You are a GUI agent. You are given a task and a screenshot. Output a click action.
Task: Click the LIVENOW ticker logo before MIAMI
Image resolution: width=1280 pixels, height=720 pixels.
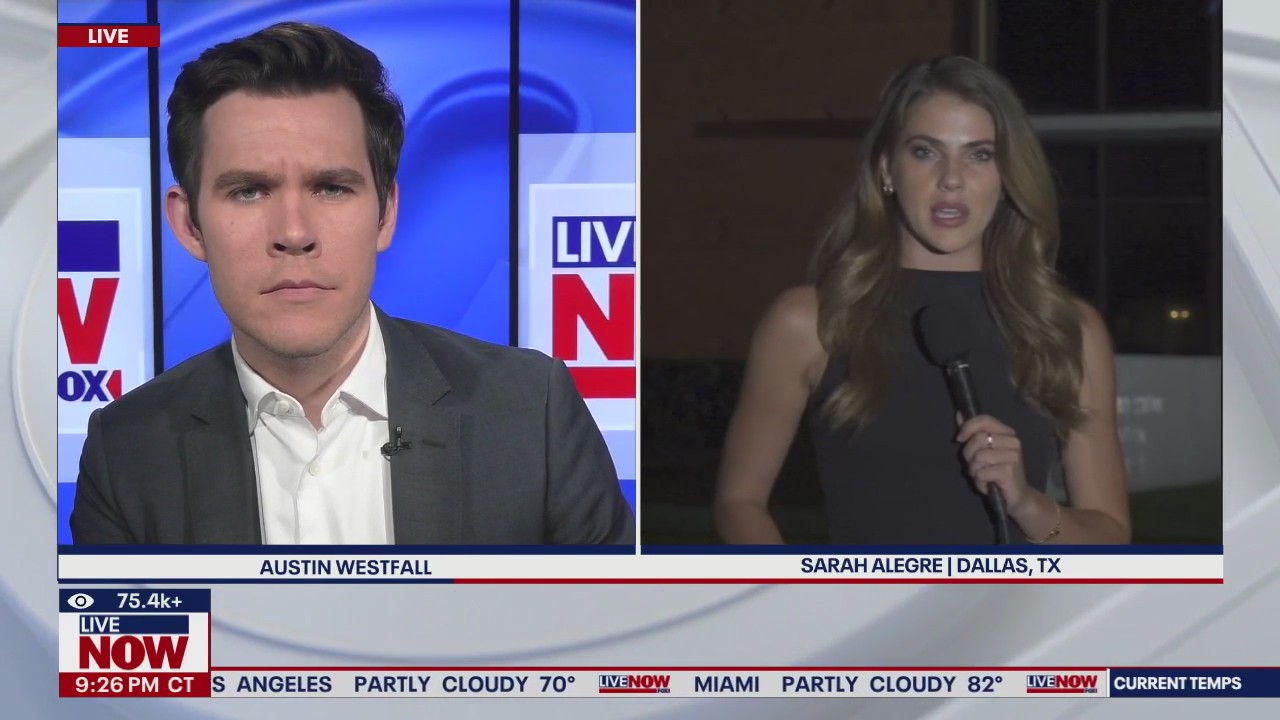[634, 683]
